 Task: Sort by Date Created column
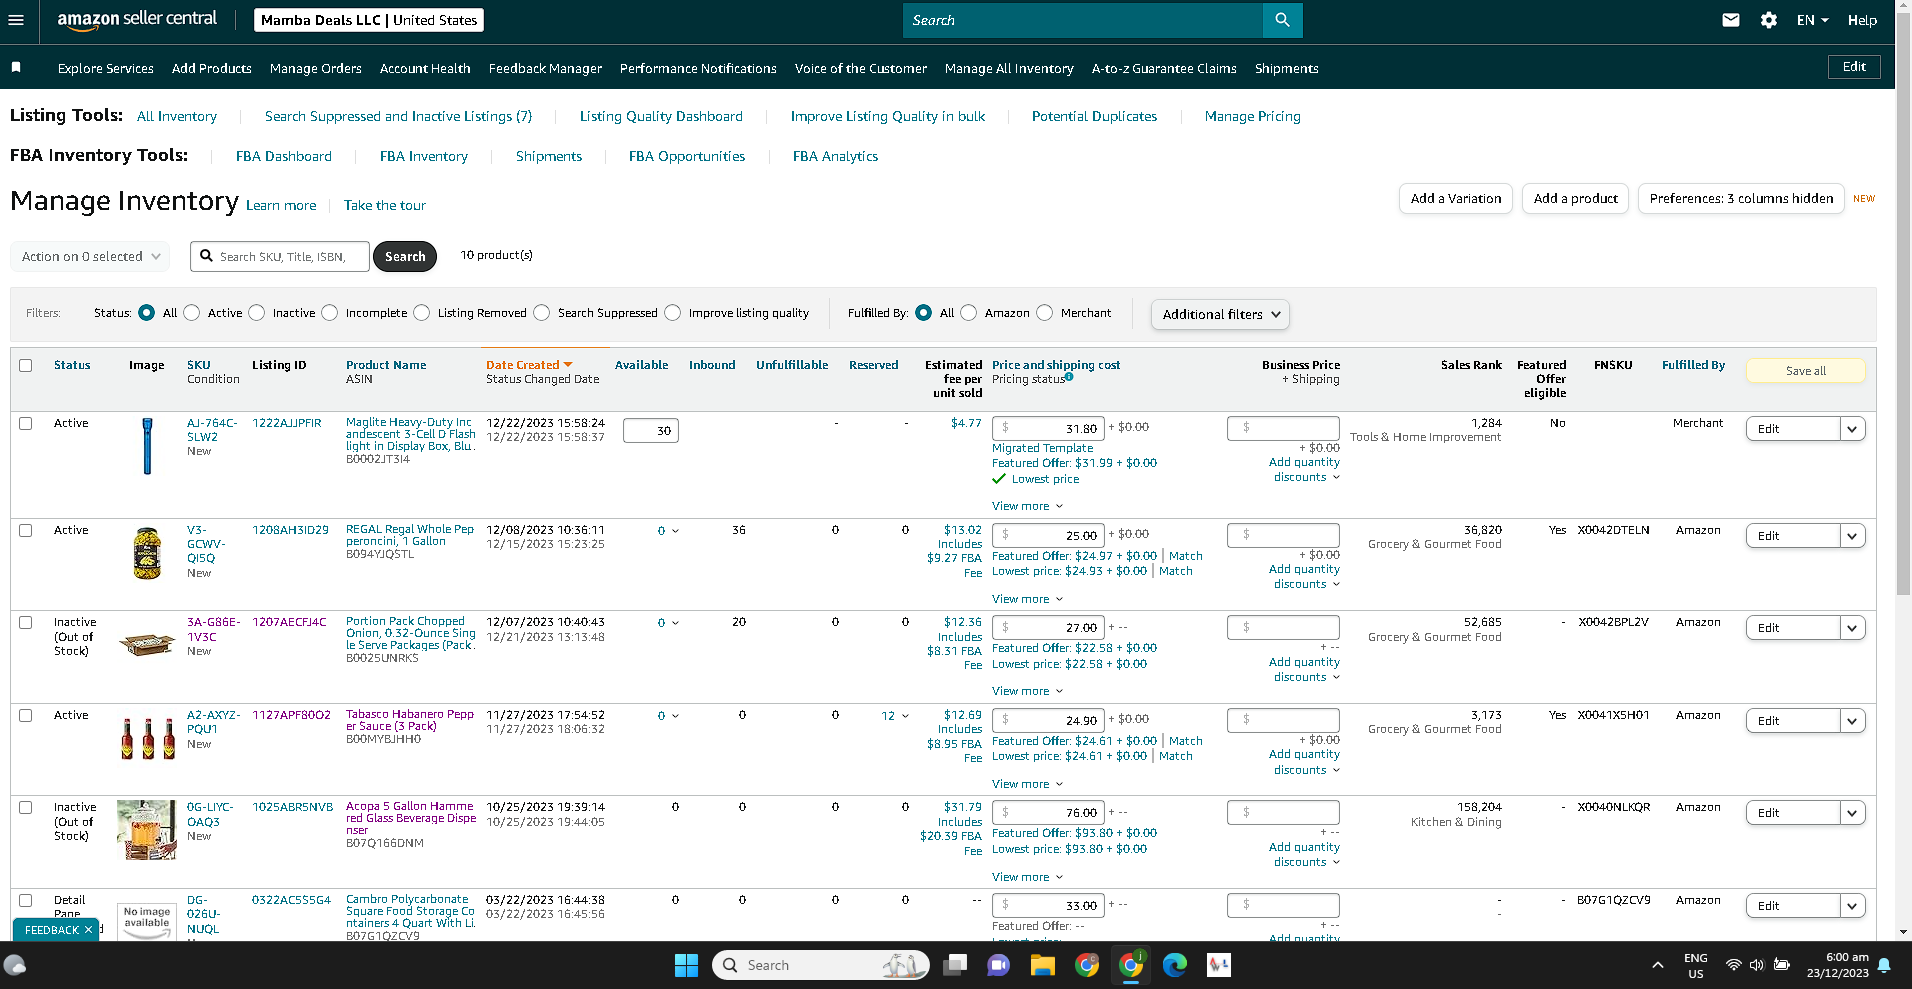pyautogui.click(x=529, y=365)
